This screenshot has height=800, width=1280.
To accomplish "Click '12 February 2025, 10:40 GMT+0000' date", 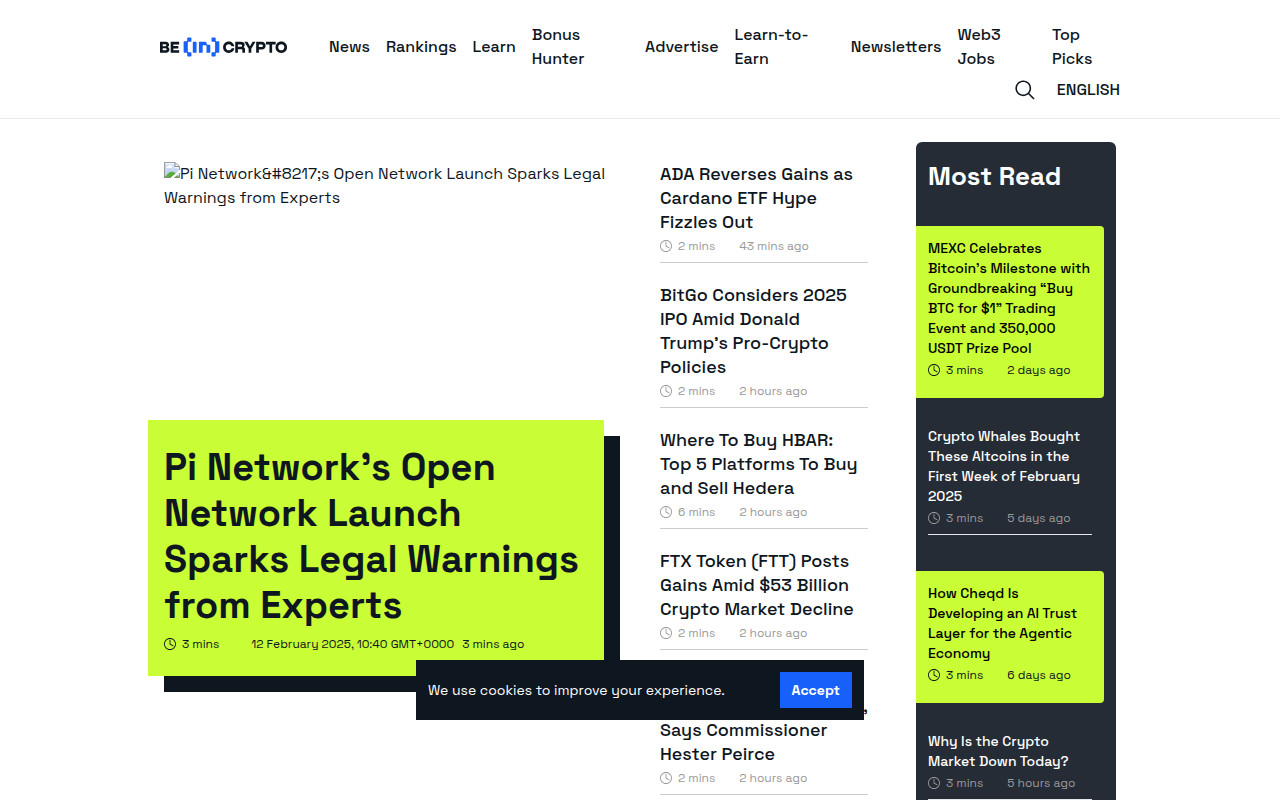I will click(x=353, y=644).
